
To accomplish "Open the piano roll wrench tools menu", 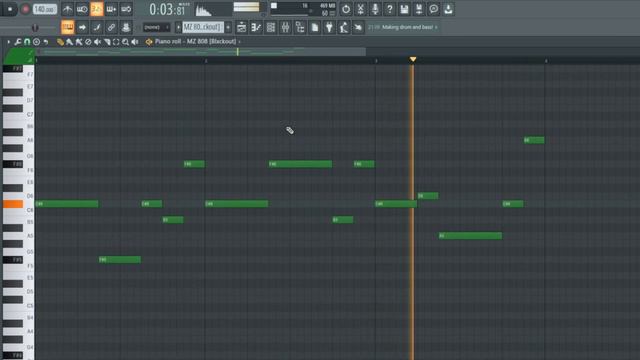I will pos(18,42).
